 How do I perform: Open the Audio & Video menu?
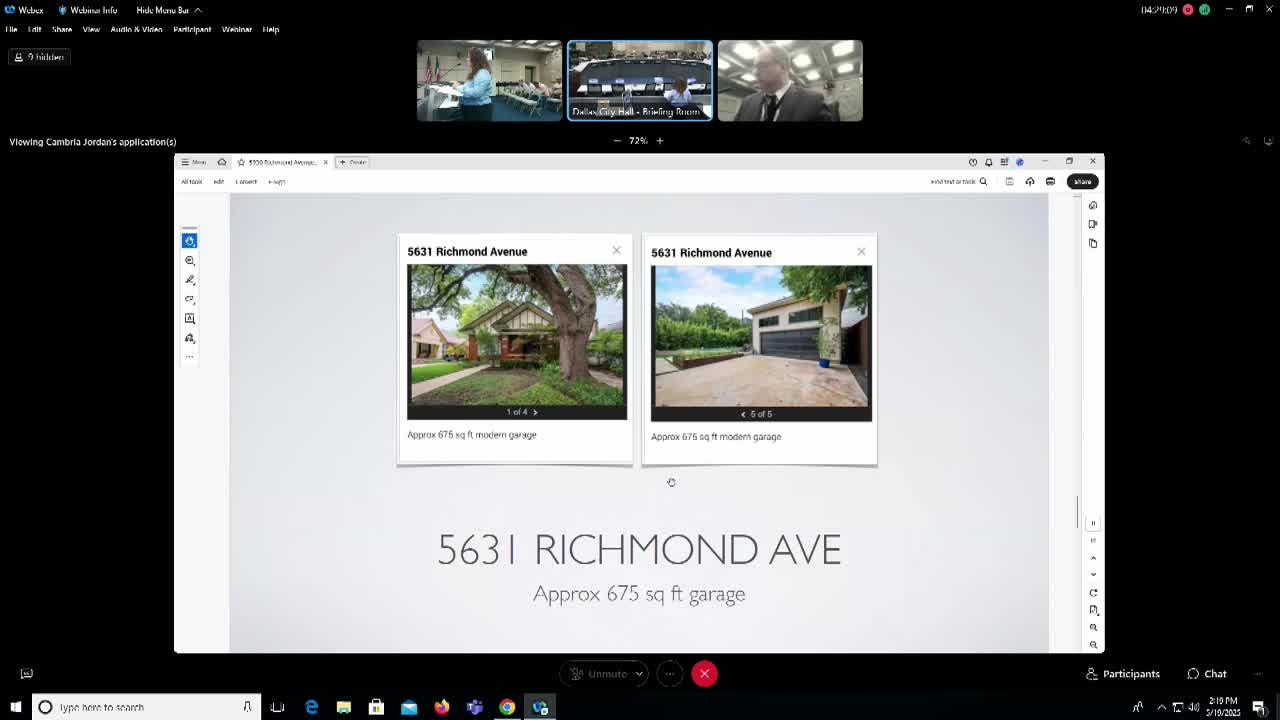(x=136, y=29)
